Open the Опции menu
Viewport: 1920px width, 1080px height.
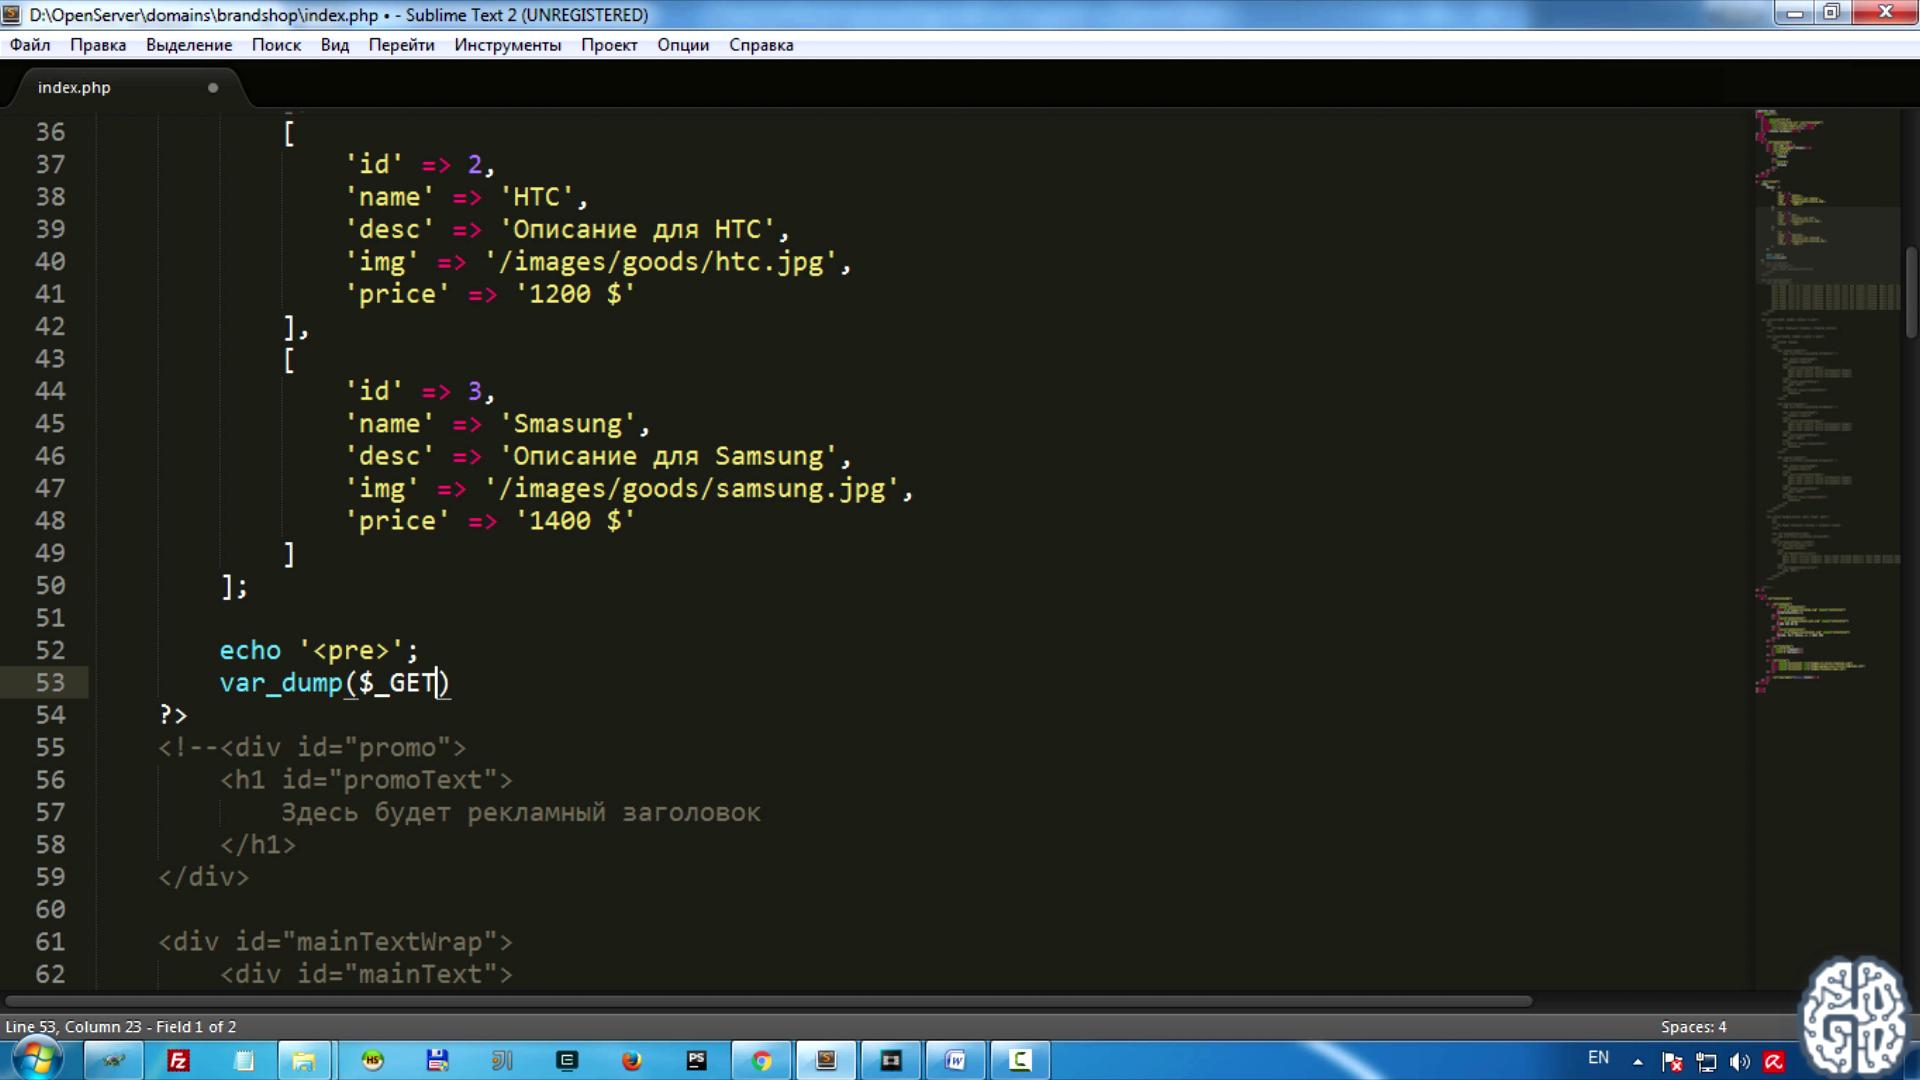coord(683,45)
